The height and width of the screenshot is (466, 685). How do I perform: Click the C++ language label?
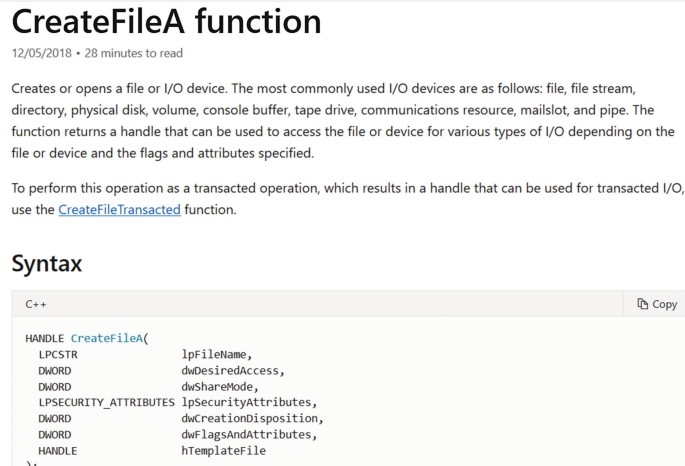click(x=36, y=304)
